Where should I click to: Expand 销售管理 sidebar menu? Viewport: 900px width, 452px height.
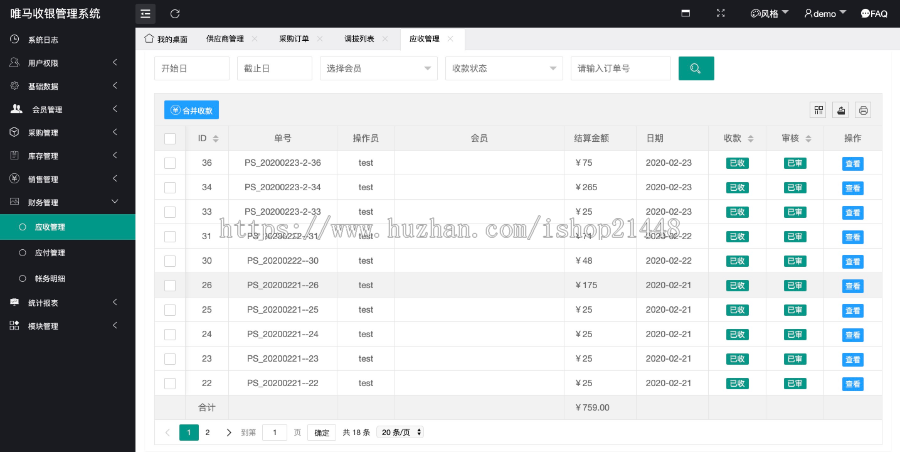coord(68,179)
